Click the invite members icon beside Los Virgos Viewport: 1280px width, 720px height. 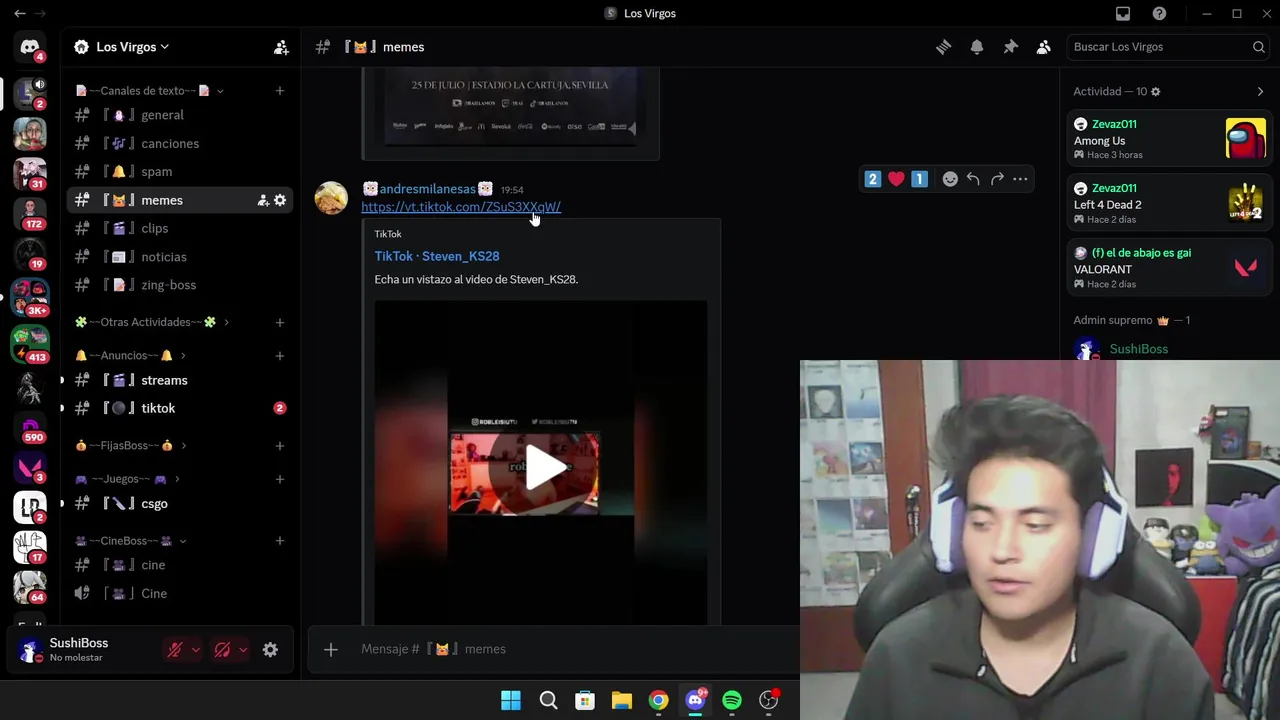coord(281,47)
